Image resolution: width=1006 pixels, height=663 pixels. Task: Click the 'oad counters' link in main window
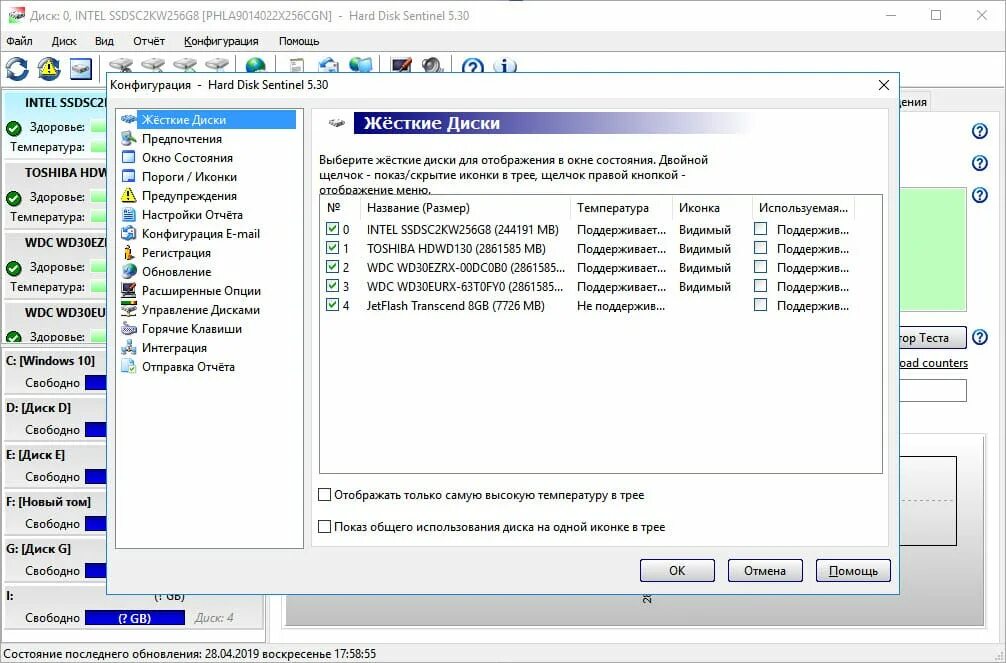click(x=934, y=363)
